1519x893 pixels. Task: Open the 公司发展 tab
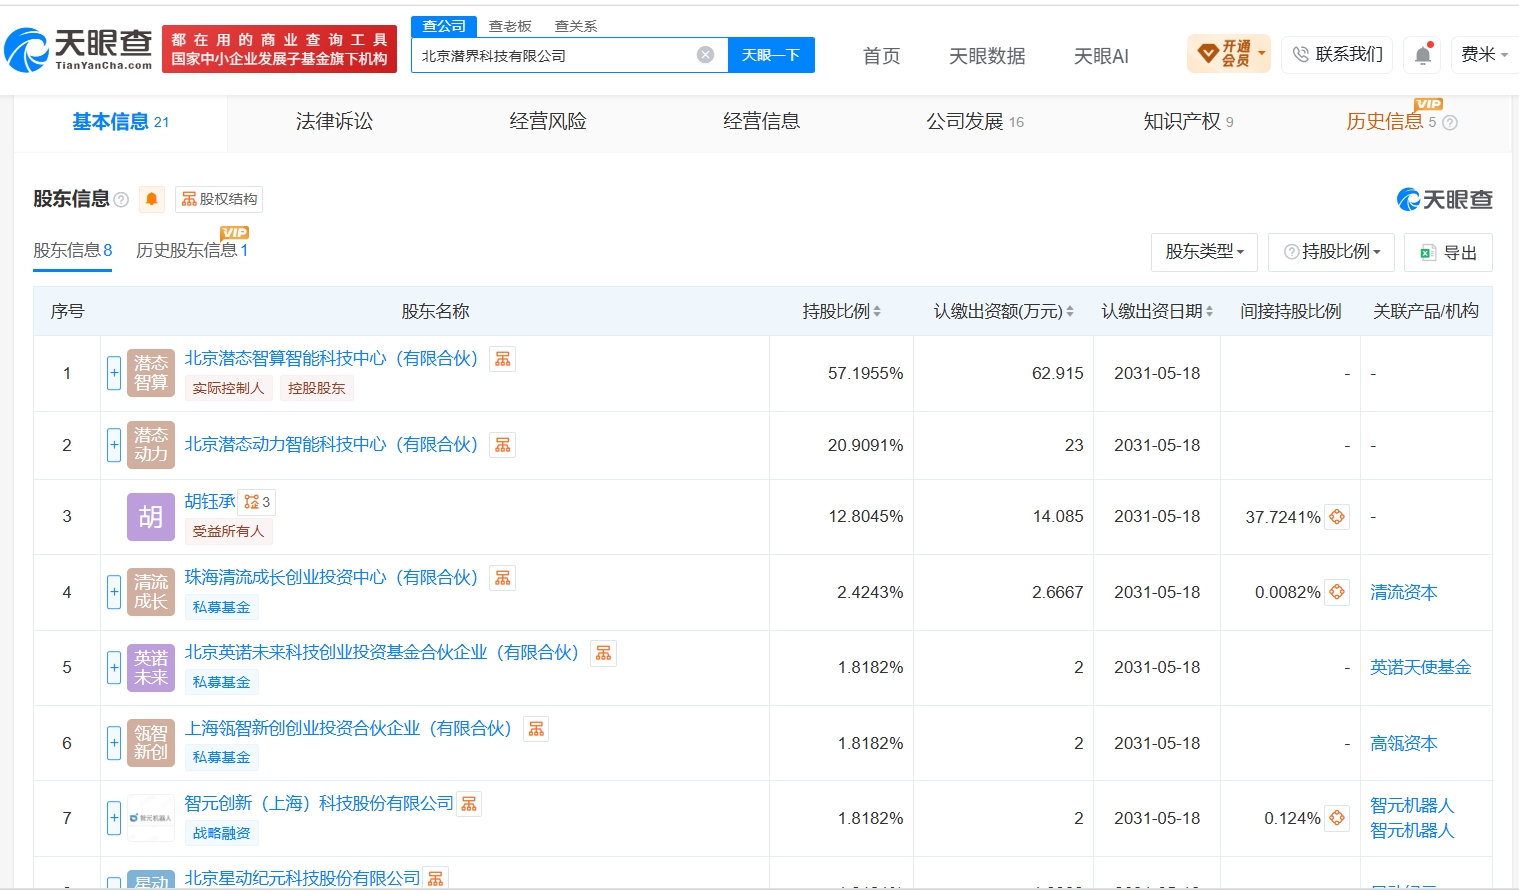pyautogui.click(x=975, y=122)
